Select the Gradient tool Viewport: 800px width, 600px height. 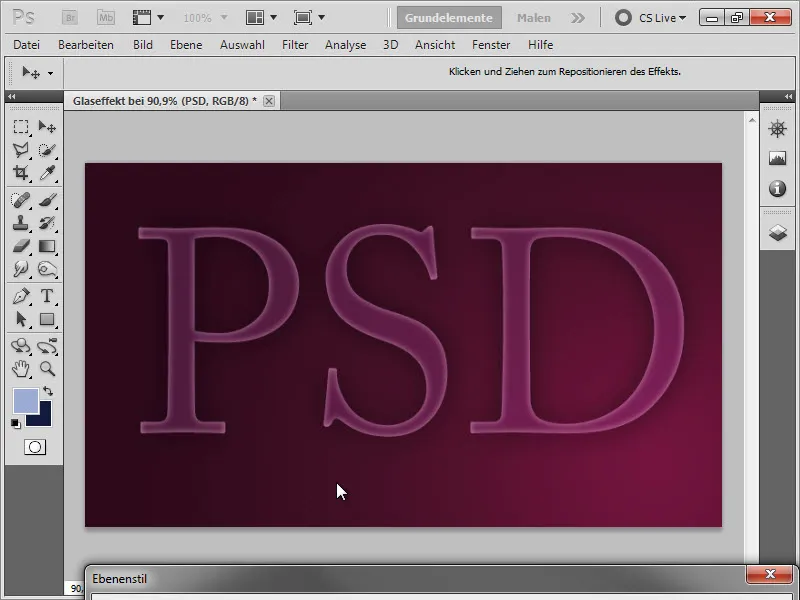47,246
